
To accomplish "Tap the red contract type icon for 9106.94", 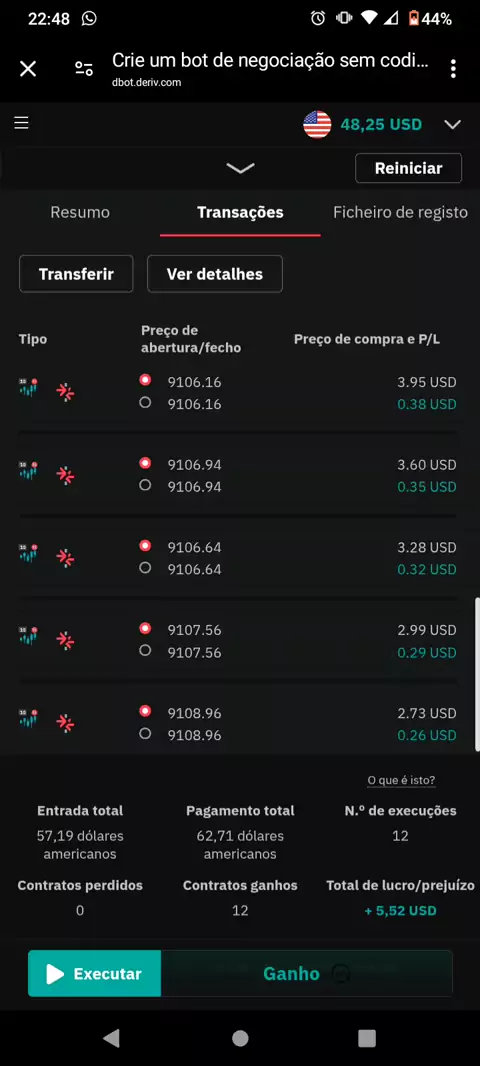I will [x=65, y=475].
